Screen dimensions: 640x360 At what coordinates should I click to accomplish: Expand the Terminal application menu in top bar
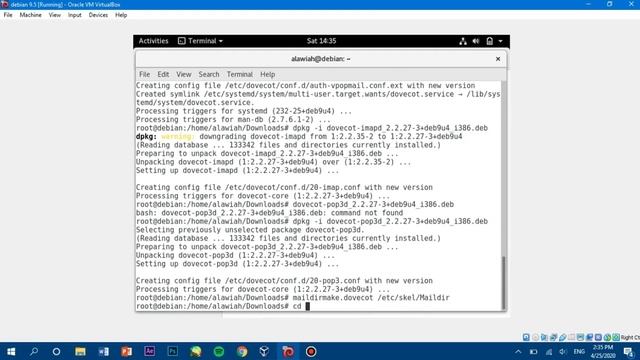coord(200,41)
